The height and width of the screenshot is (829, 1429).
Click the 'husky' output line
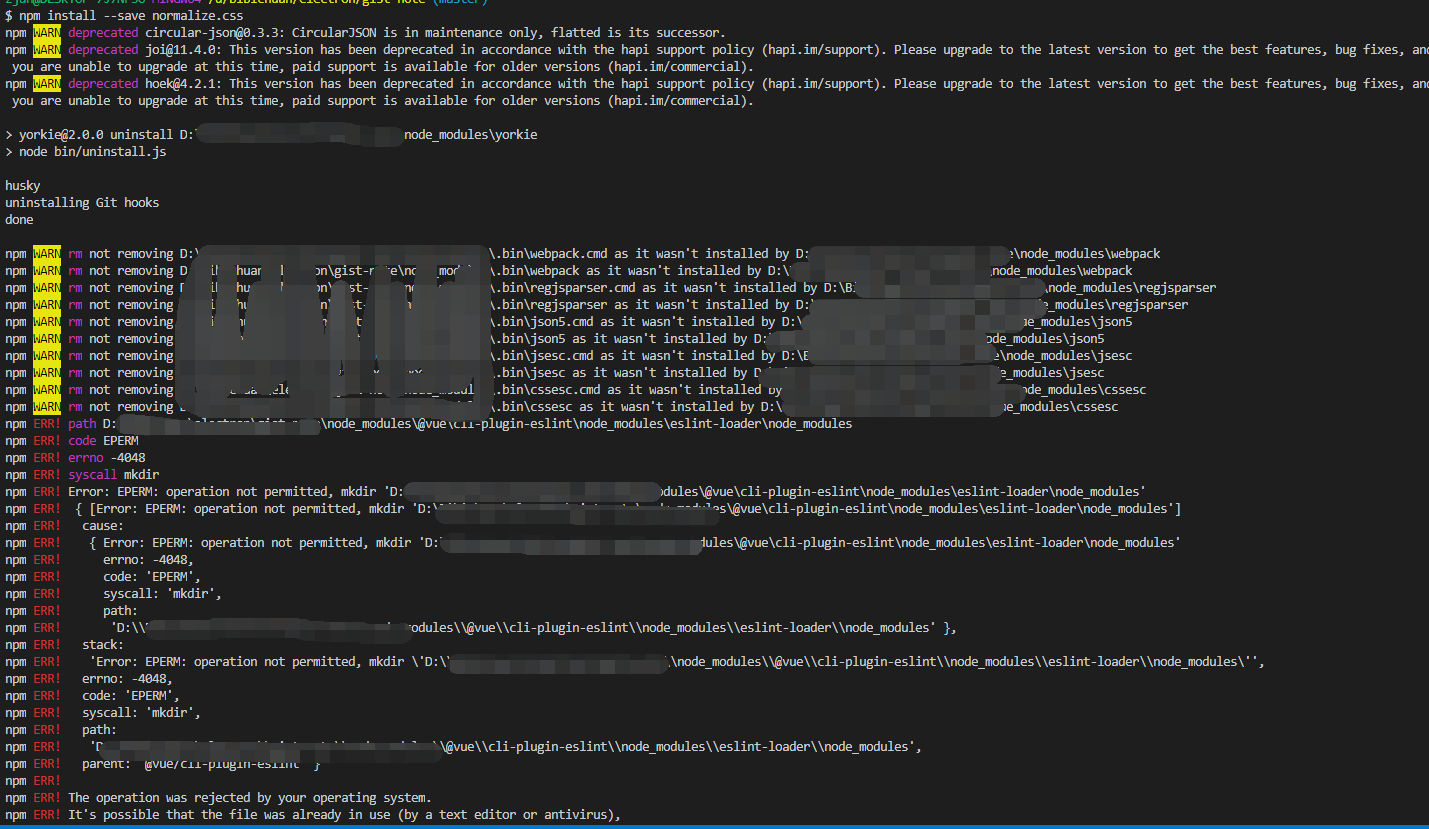22,186
